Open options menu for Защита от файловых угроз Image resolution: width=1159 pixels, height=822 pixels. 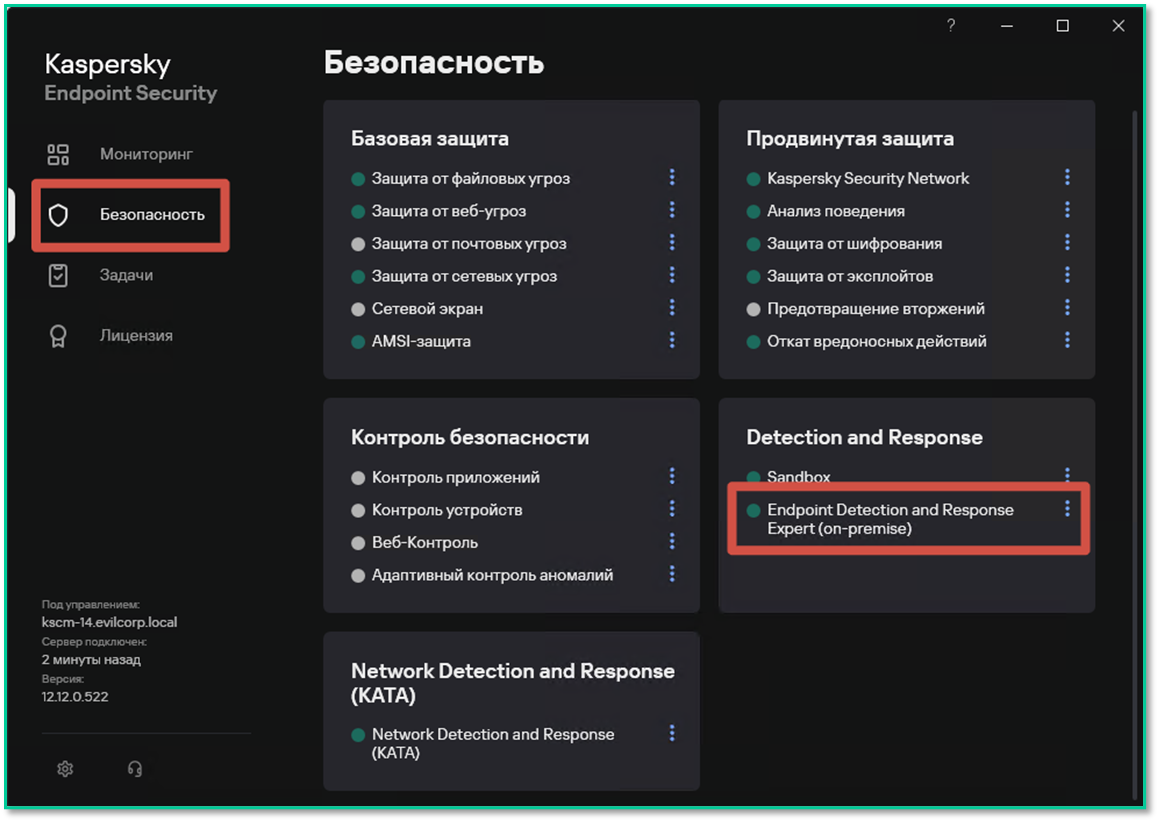pos(672,177)
